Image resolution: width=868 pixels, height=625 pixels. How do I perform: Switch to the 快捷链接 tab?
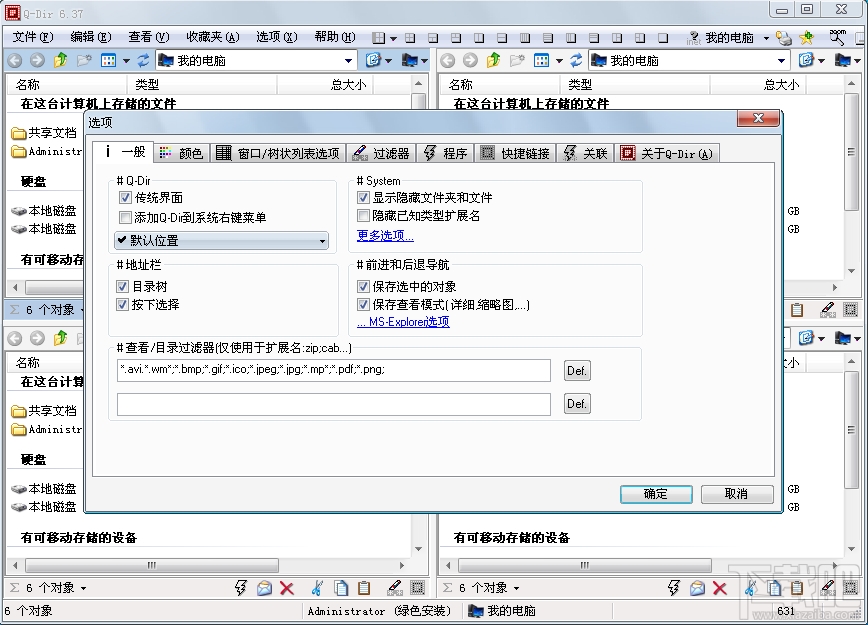515,153
